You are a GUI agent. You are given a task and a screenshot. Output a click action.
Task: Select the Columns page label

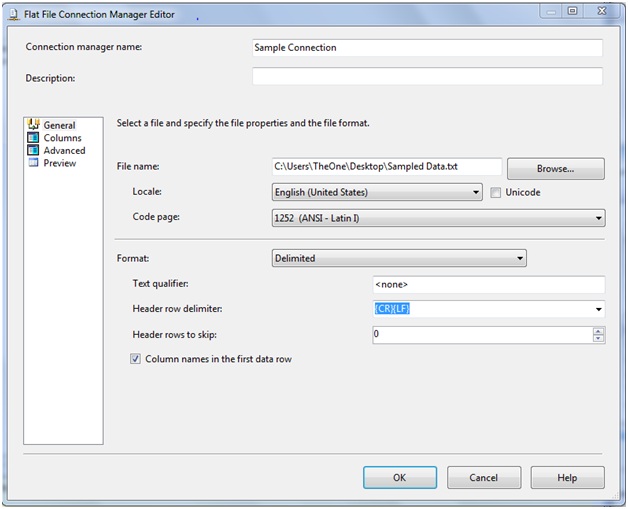coord(62,138)
